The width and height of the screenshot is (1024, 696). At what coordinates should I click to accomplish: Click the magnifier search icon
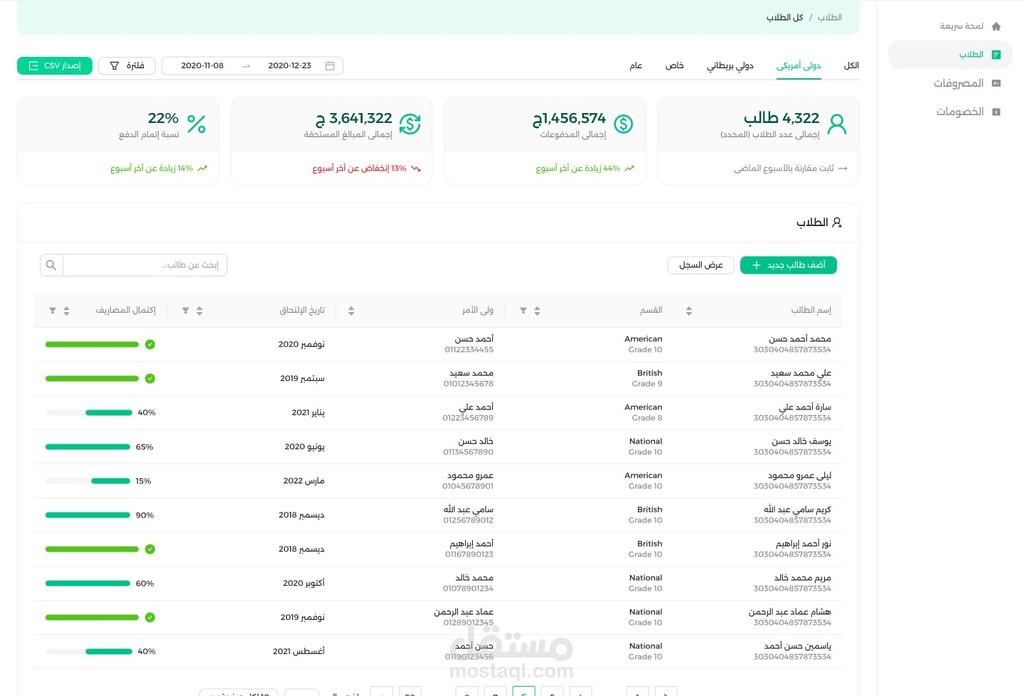[51, 265]
